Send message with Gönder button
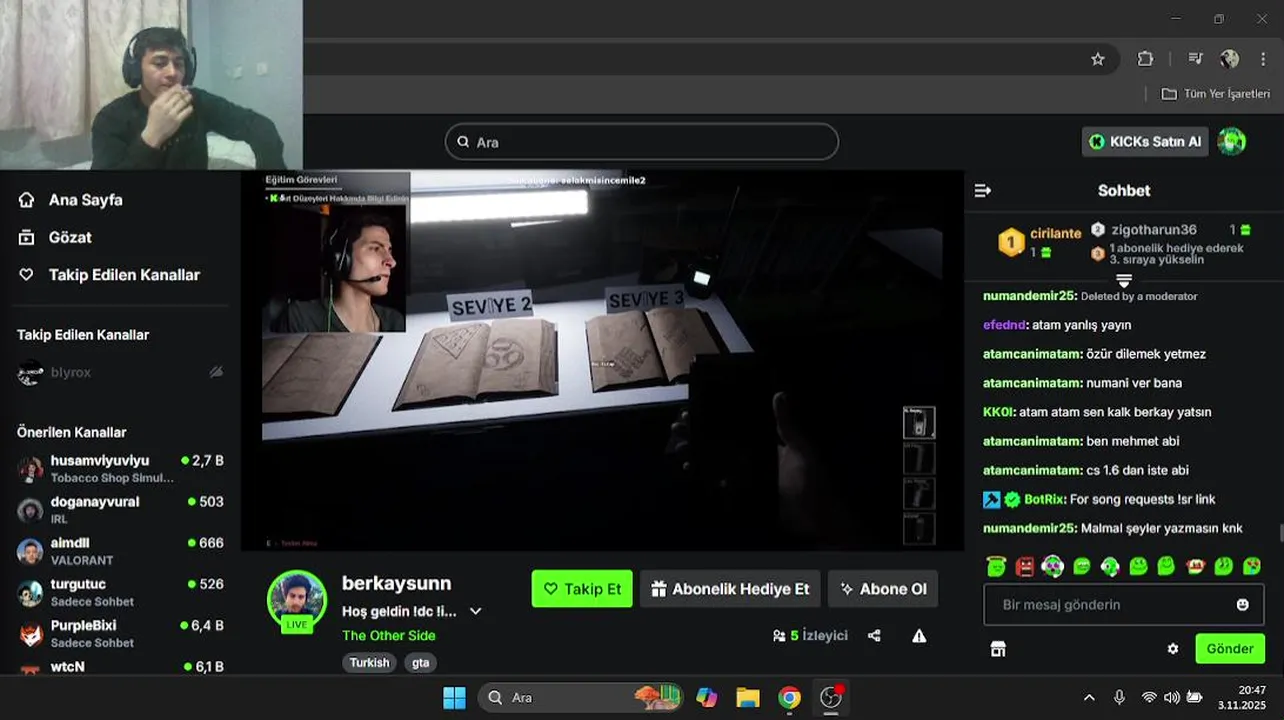The image size is (1284, 720). click(1230, 648)
